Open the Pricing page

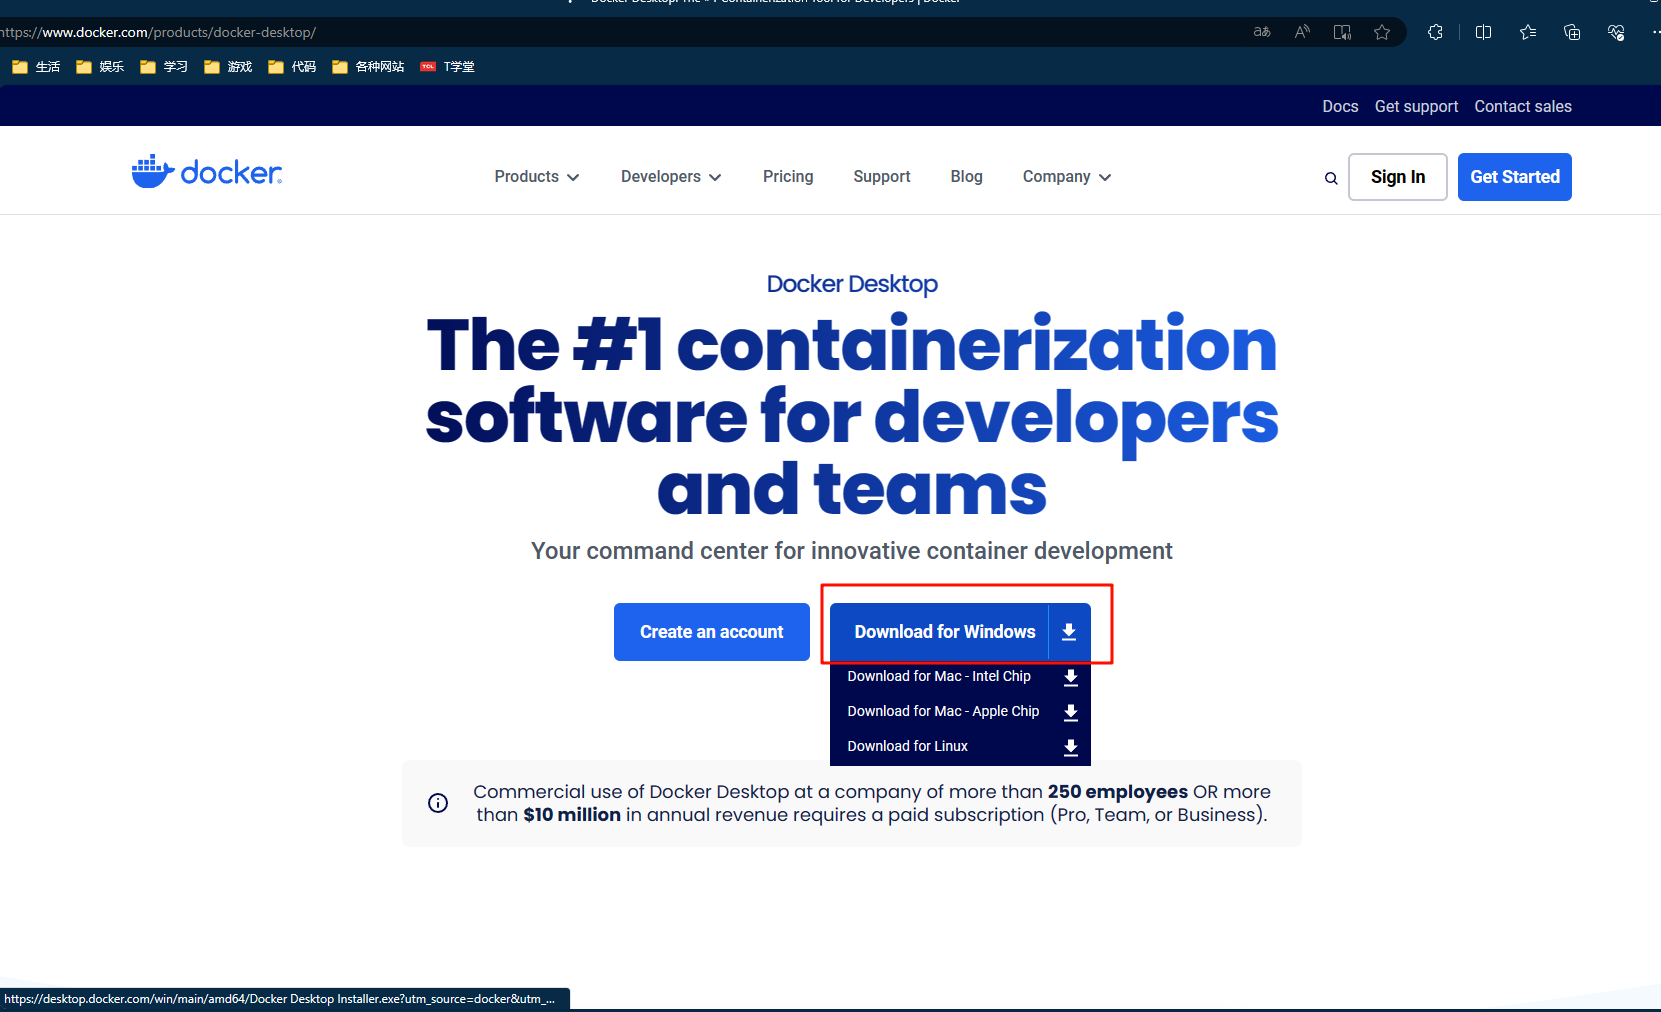788,177
